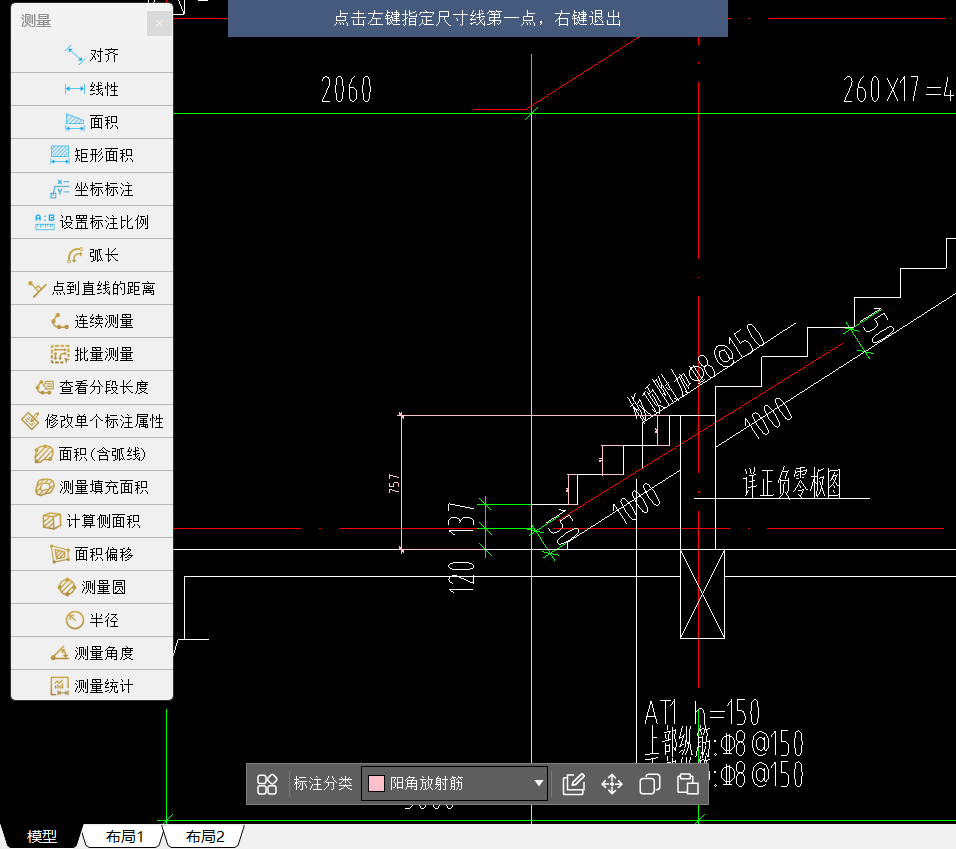The height and width of the screenshot is (849, 956).
Task: Activate the 坐标标注 coordinate annotation tool
Action: coord(92,189)
